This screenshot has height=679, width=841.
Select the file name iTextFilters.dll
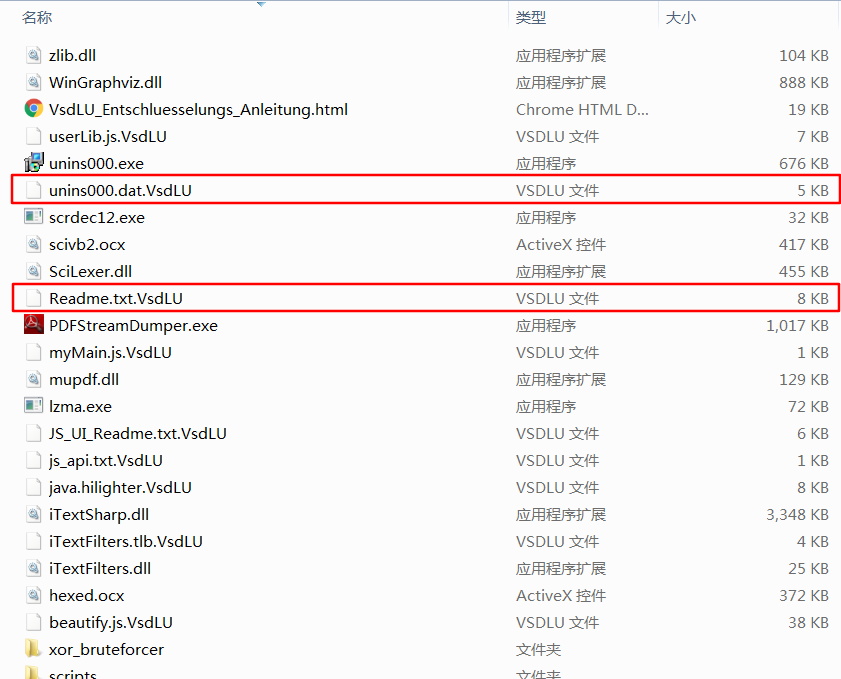[100, 568]
